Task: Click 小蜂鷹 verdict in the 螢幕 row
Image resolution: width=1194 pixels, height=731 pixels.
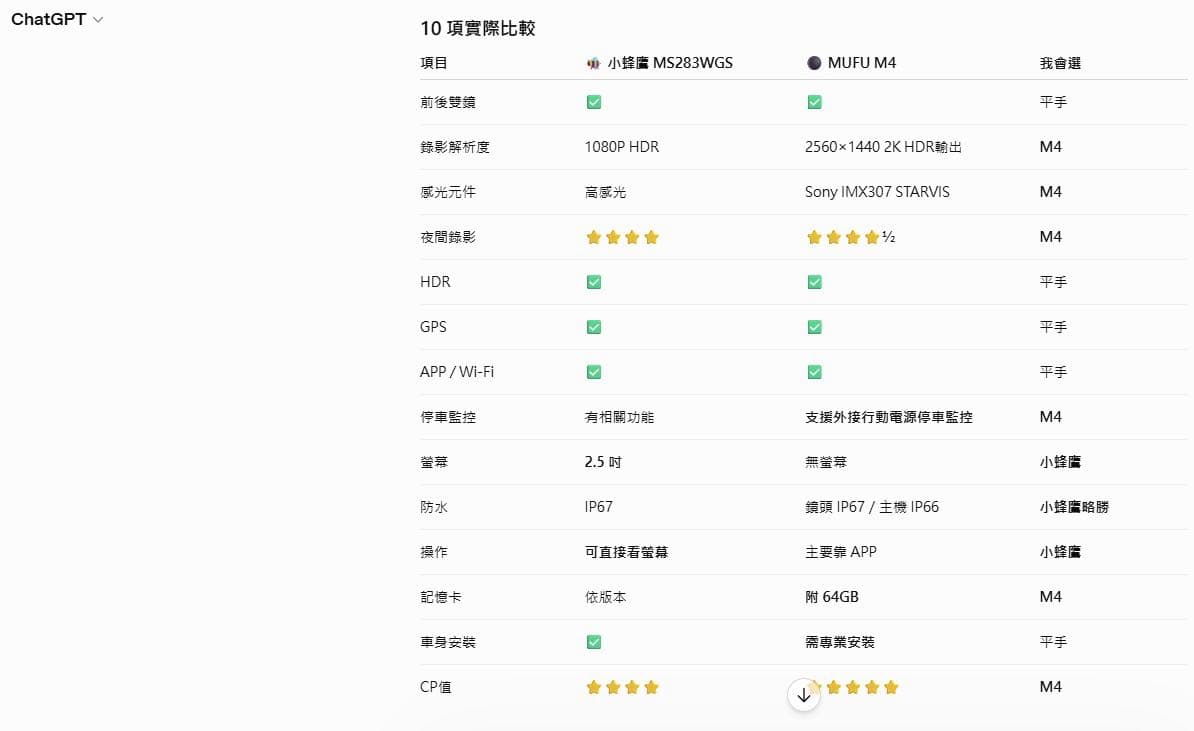Action: click(1060, 461)
